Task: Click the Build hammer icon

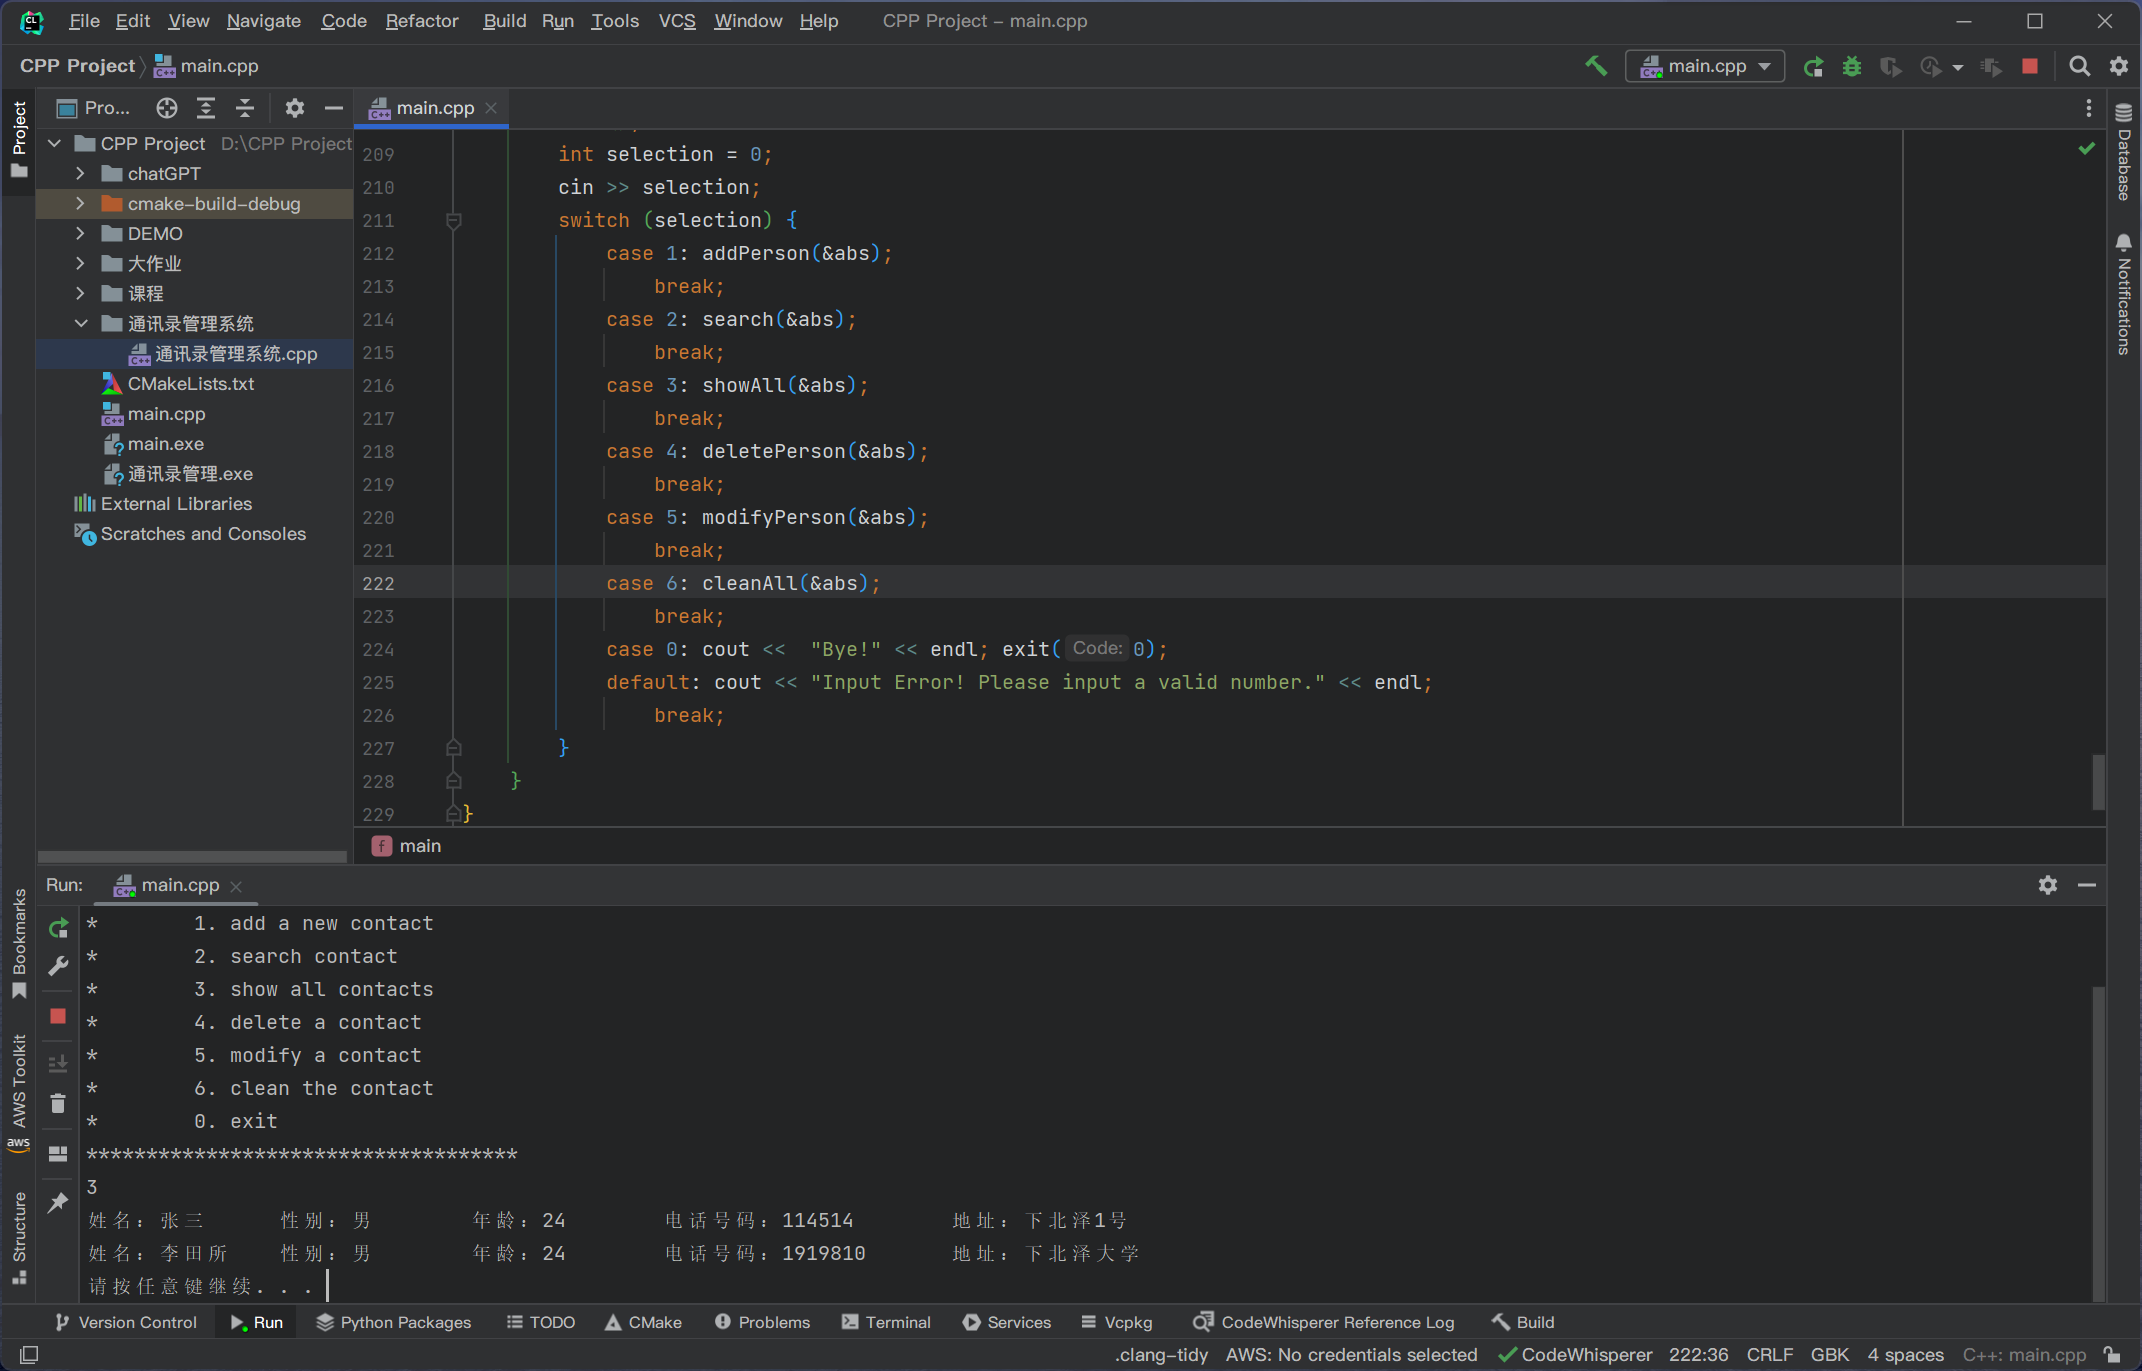Action: 1596,66
